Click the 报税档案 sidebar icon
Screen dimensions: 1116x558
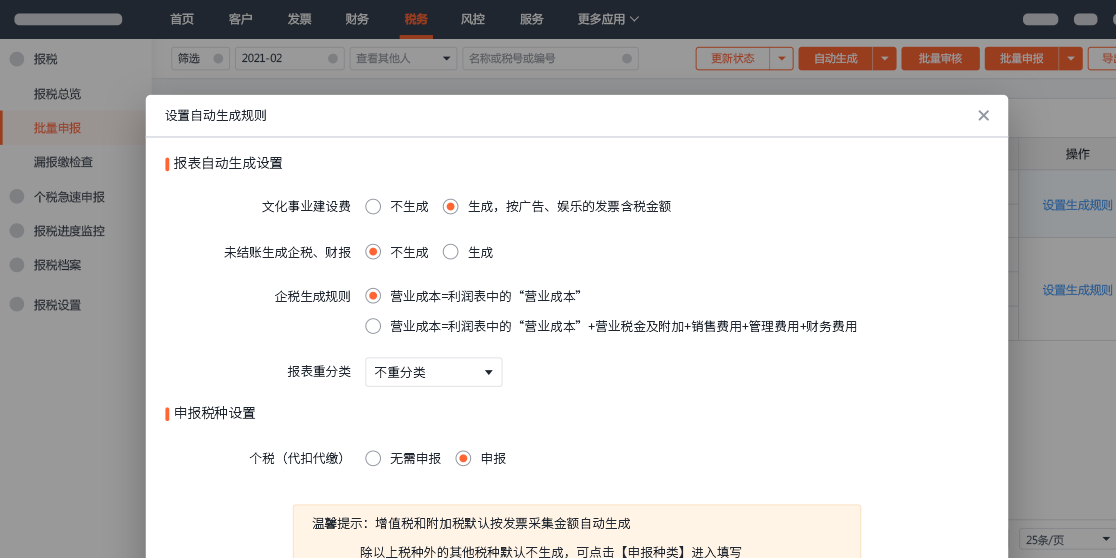click(17, 265)
